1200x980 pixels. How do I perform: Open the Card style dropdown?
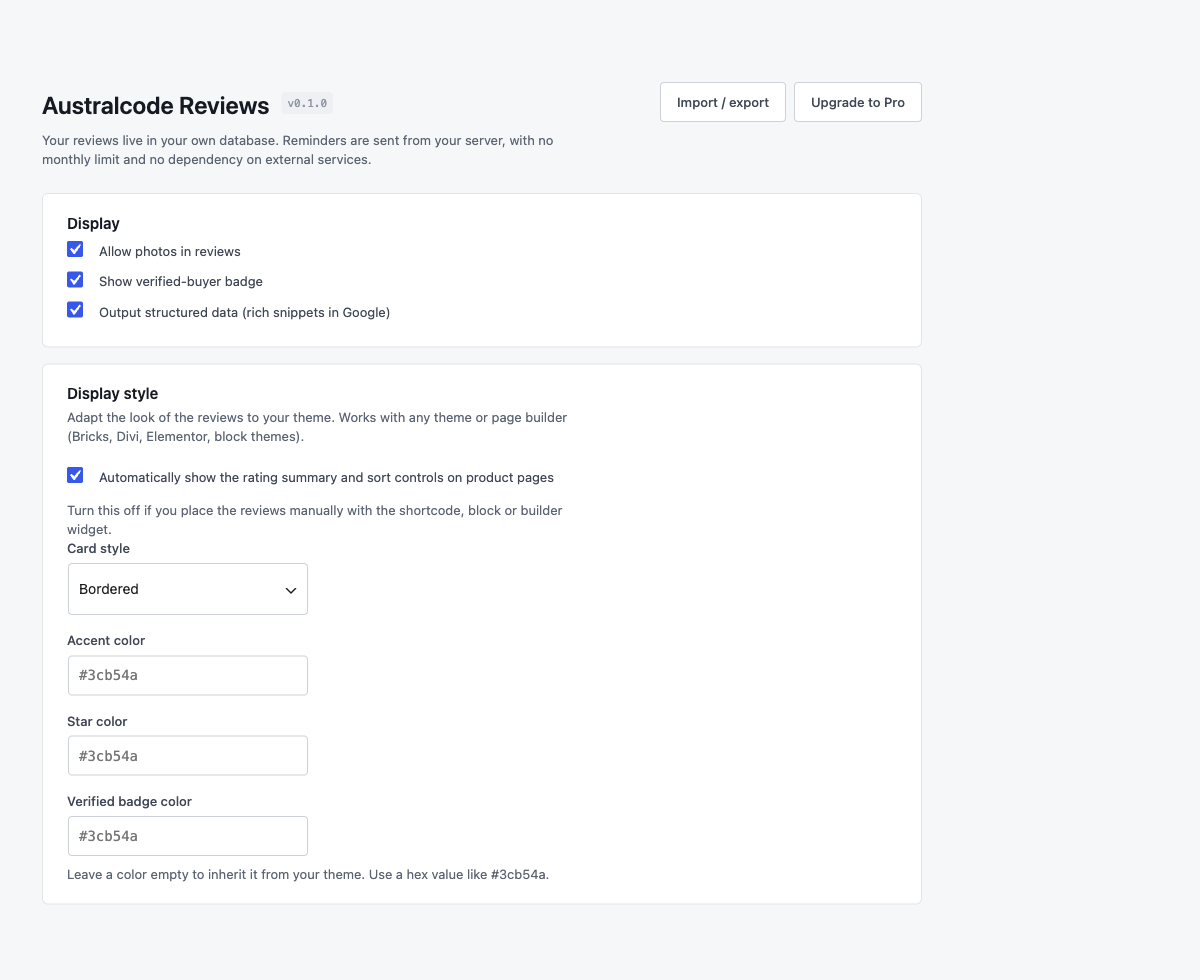click(x=188, y=589)
